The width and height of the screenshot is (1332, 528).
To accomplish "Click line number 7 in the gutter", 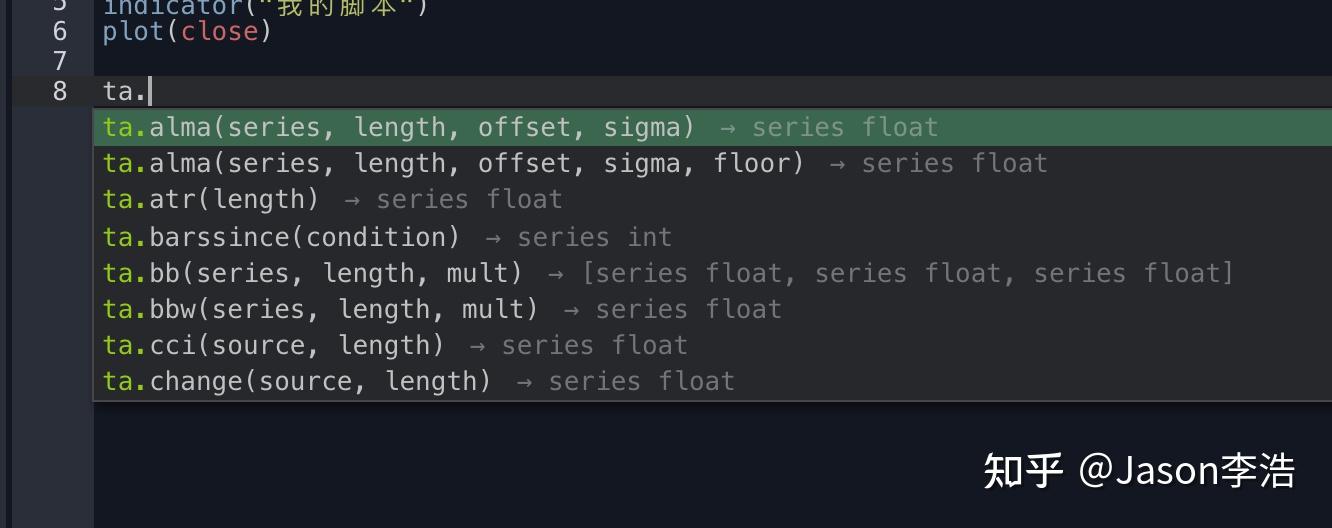I will [60, 61].
